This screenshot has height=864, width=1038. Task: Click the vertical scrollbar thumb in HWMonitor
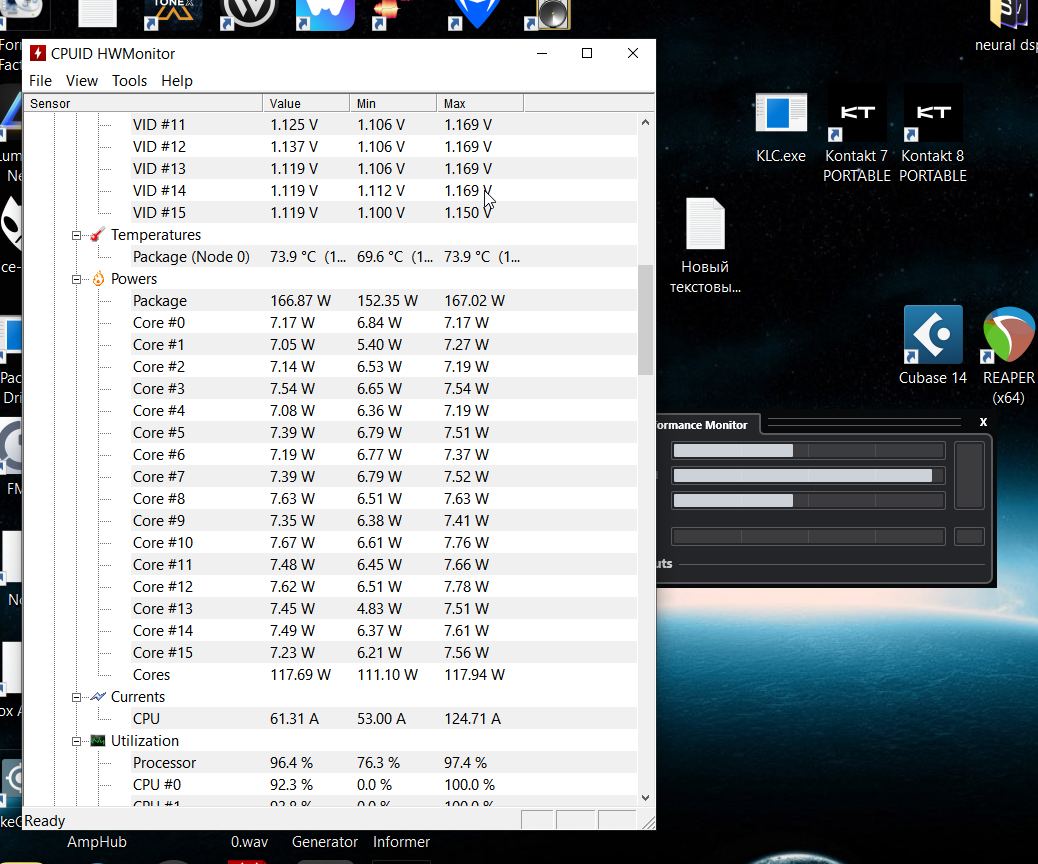pyautogui.click(x=645, y=320)
